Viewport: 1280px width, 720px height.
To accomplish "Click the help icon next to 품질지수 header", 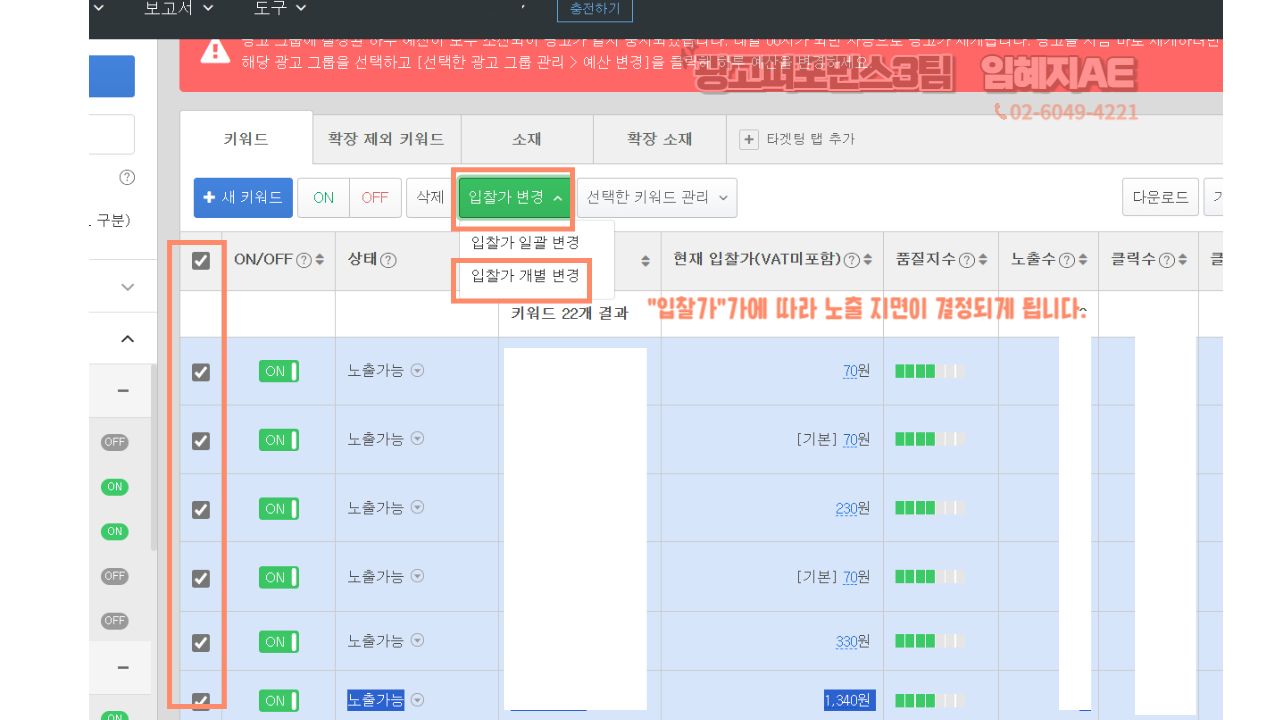I will pyautogui.click(x=967, y=260).
